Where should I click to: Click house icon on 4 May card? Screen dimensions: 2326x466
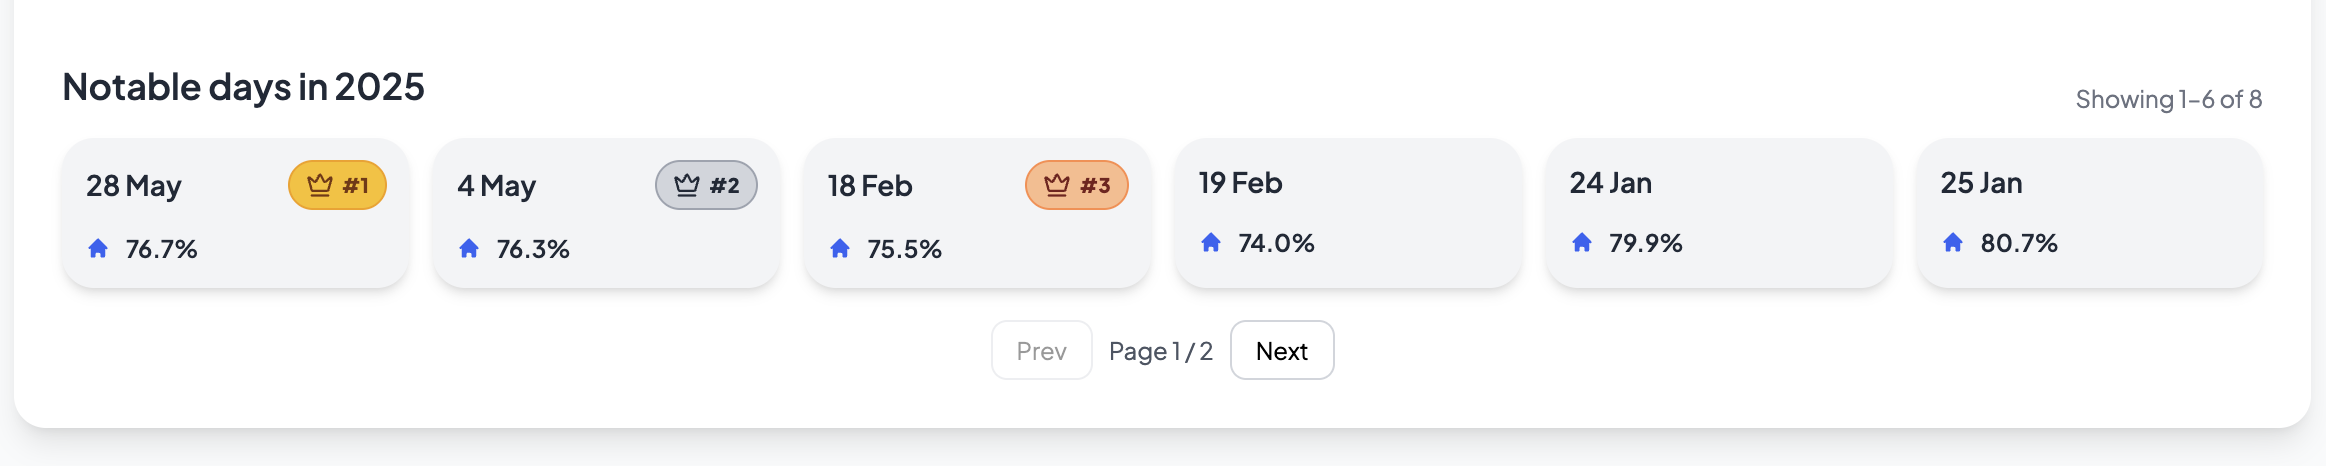(469, 248)
